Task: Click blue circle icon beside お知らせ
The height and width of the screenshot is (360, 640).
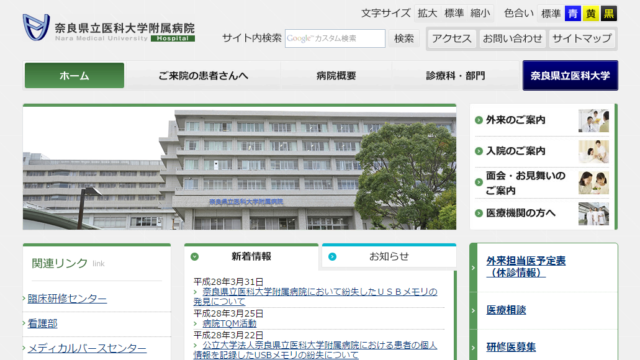Action: pos(332,257)
